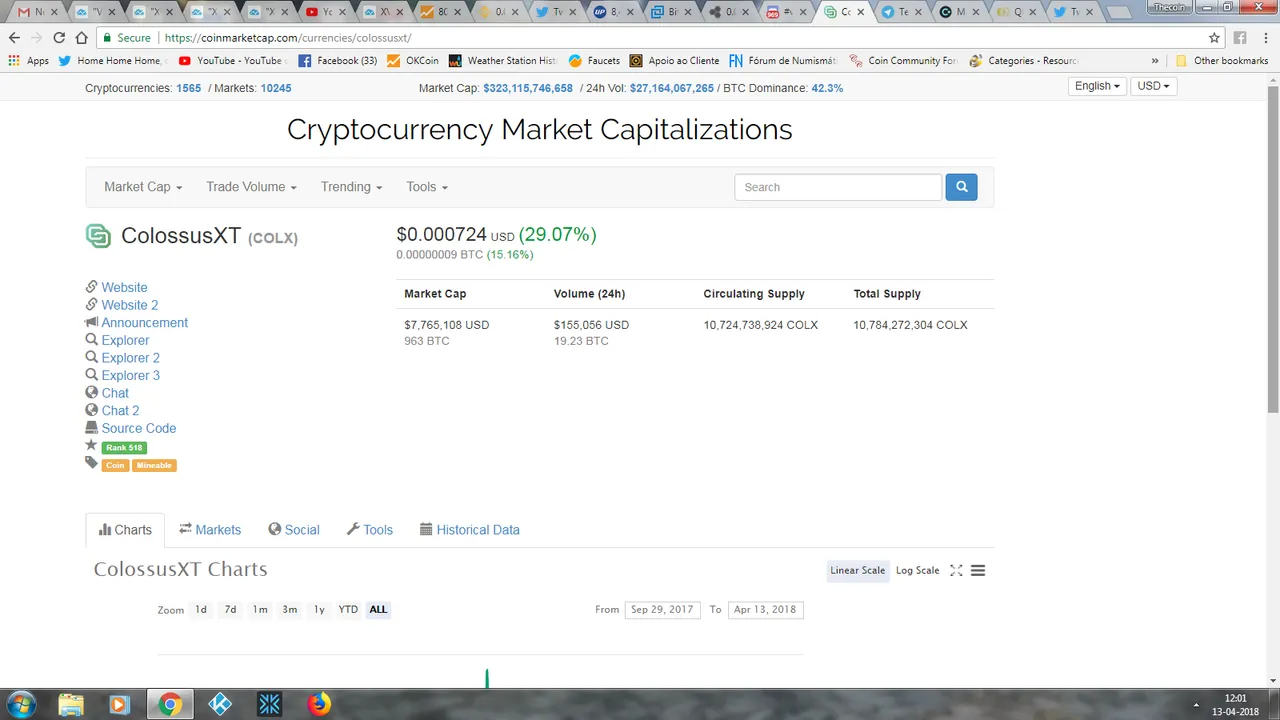
Task: Open the Tools tab below links
Action: [x=370, y=530]
